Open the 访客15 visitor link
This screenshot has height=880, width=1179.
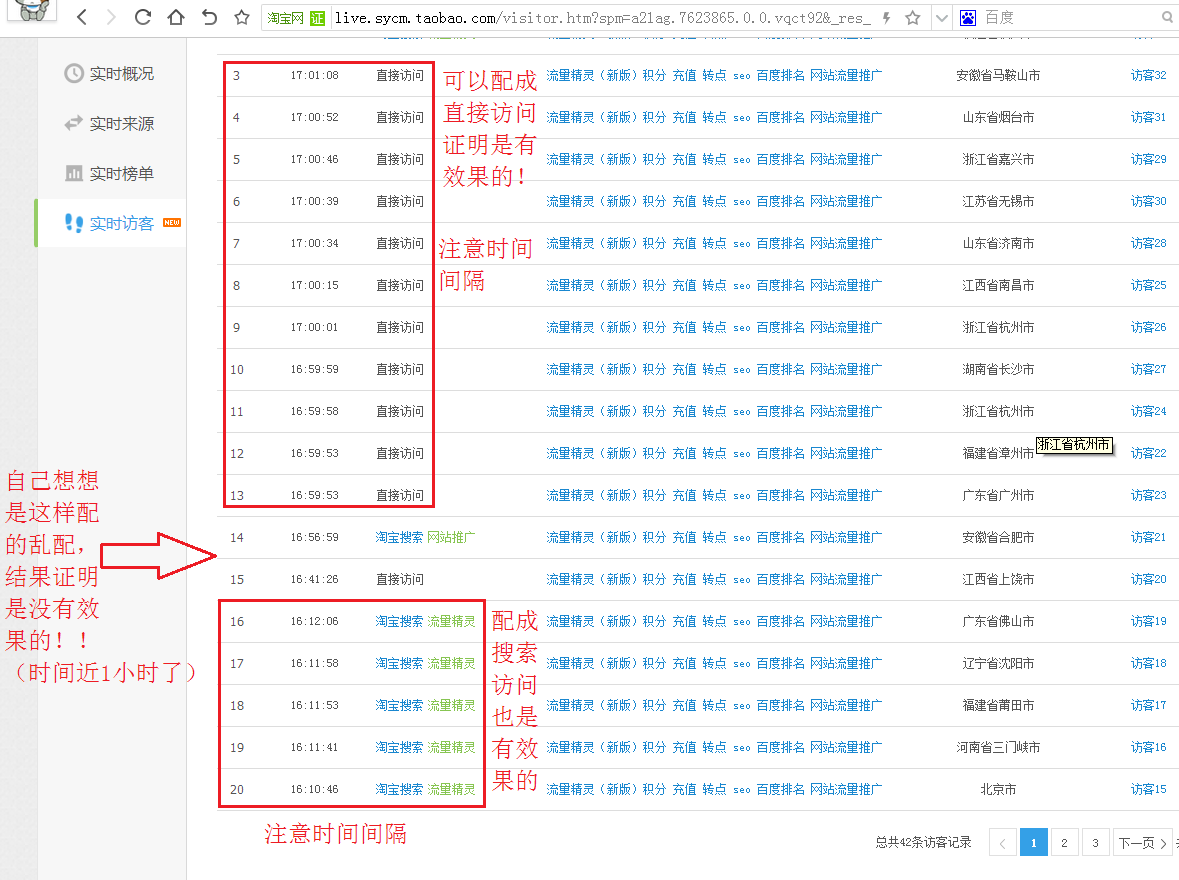[x=1148, y=790]
